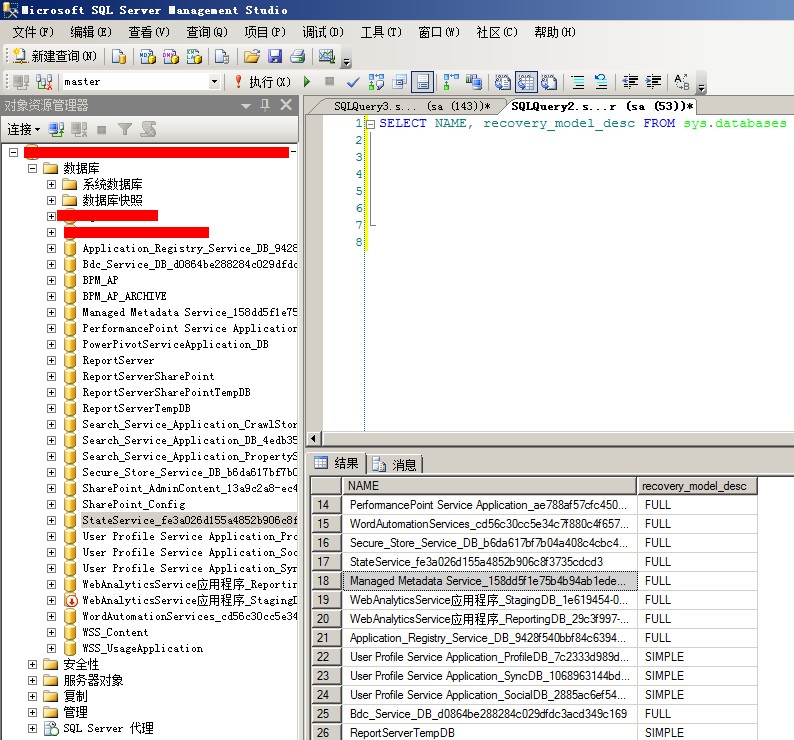Toggle Object Explorer auto-hide pin

pos(265,105)
